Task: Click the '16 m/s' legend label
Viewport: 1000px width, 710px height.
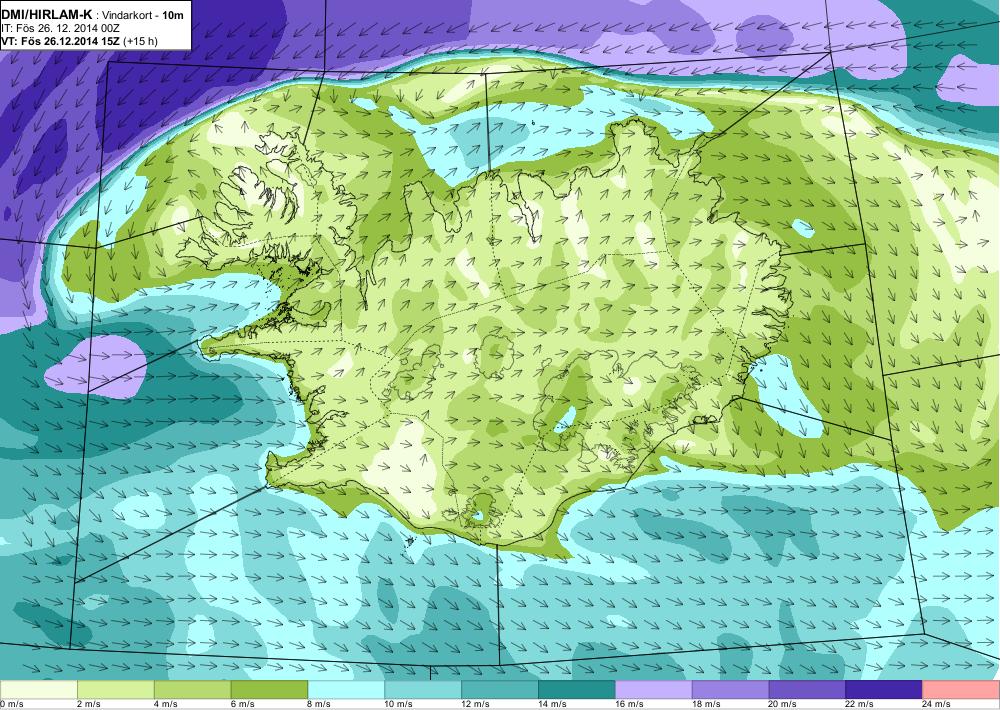Action: tap(629, 704)
